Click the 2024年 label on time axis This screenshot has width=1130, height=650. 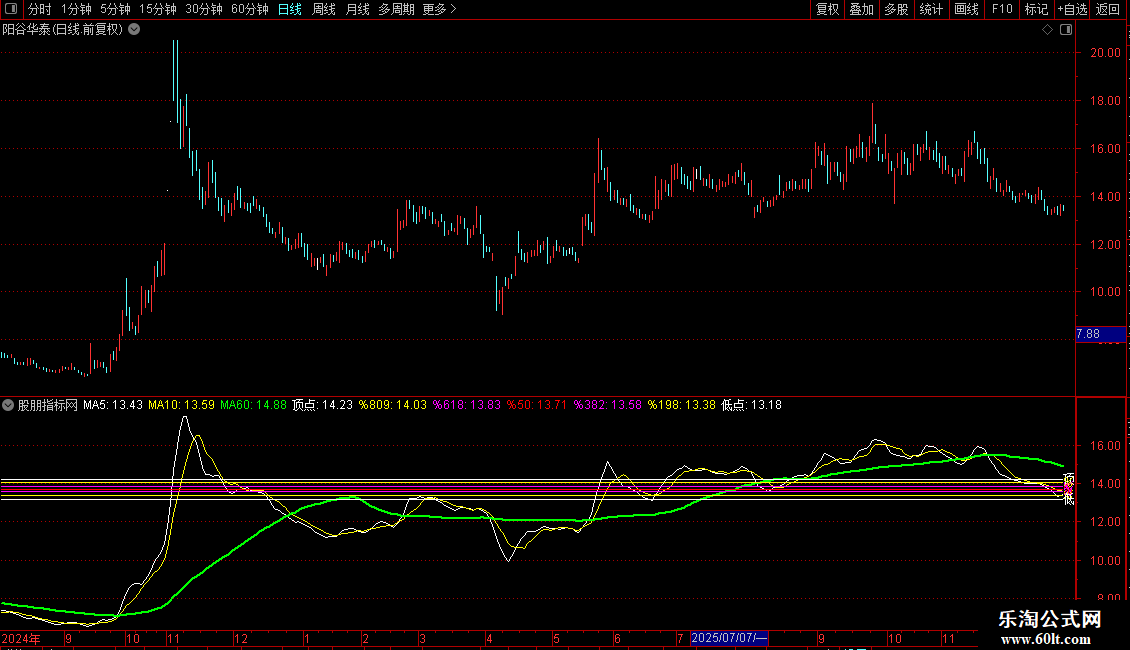(x=21, y=639)
